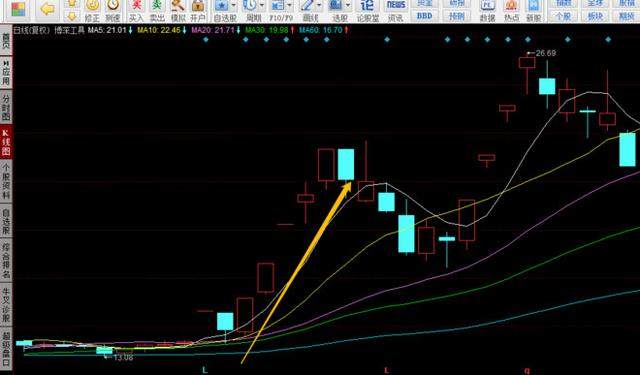The height and width of the screenshot is (375, 640).
Task: Expand the 画线 drawing tools dropdown arrow
Action: pyautogui.click(x=319, y=6)
